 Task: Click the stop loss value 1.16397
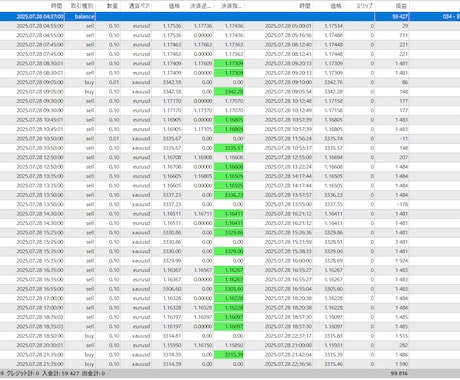tap(203, 317)
